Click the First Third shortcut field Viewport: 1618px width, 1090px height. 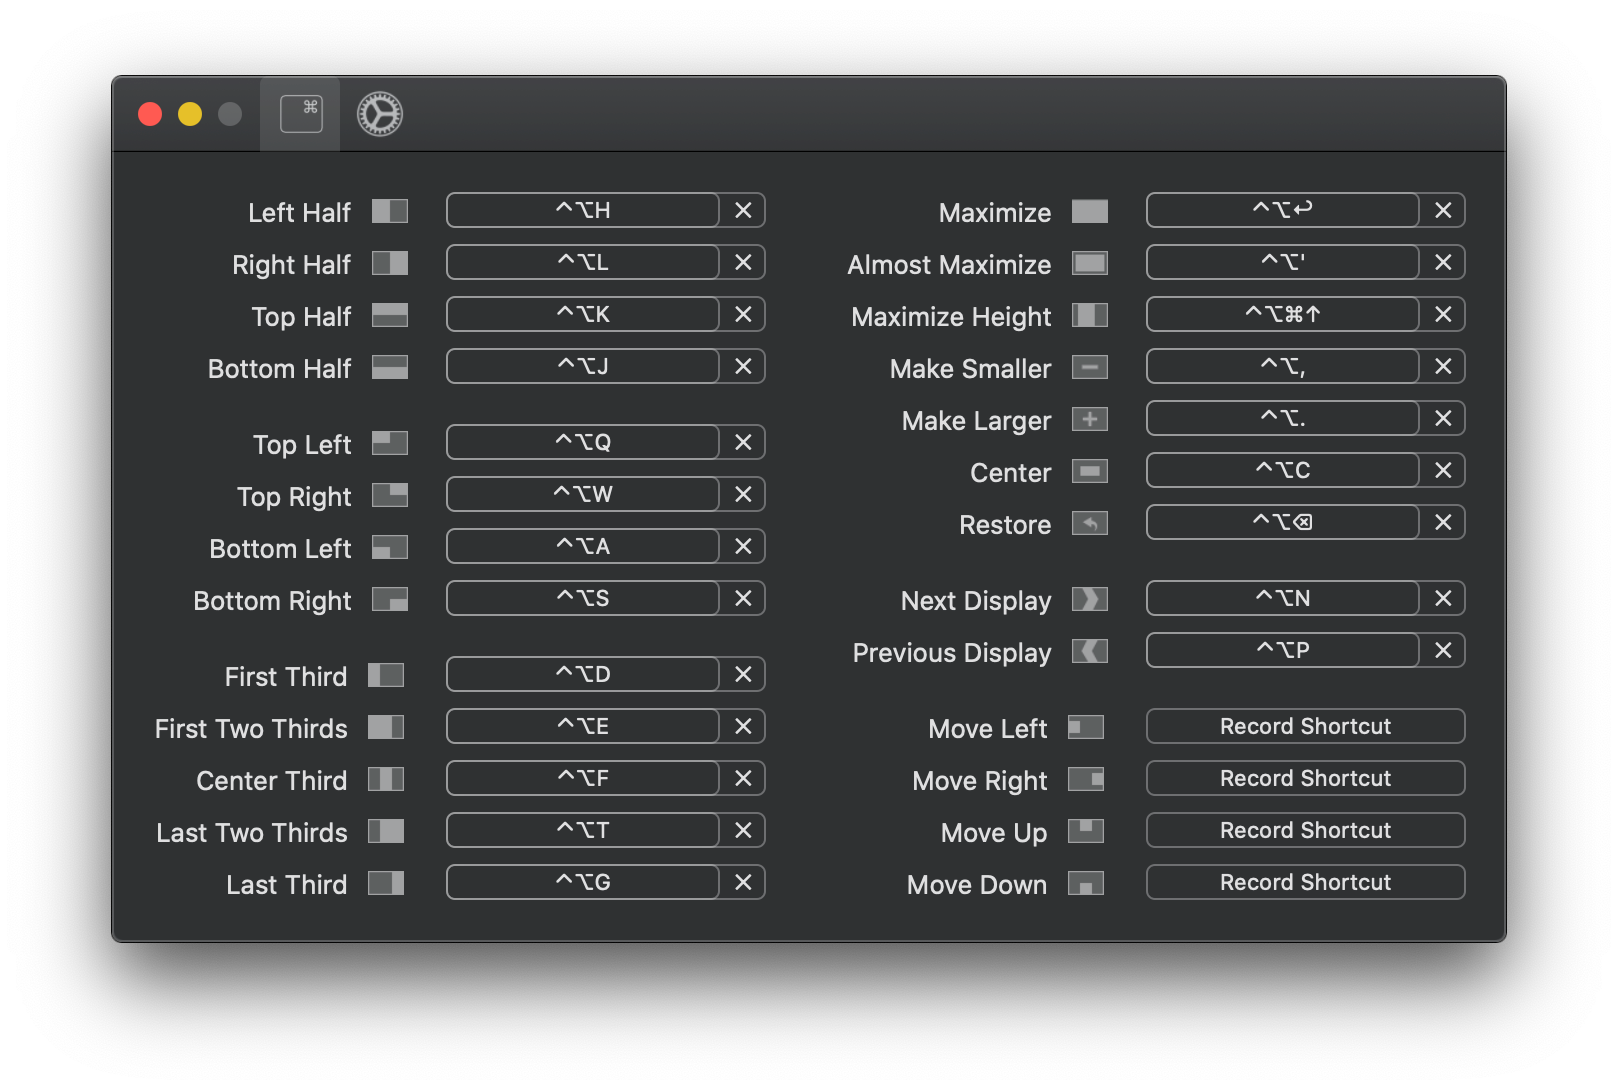coord(582,674)
